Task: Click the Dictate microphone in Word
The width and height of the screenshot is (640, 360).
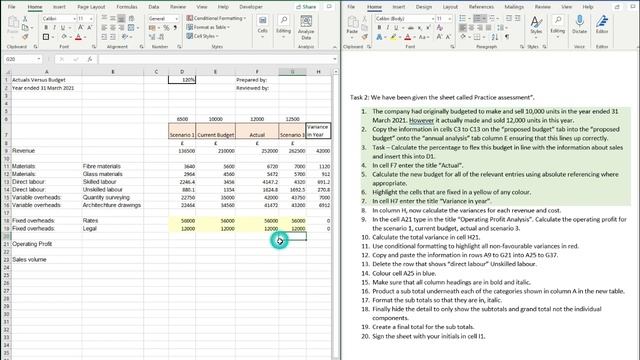Action: coord(580,24)
